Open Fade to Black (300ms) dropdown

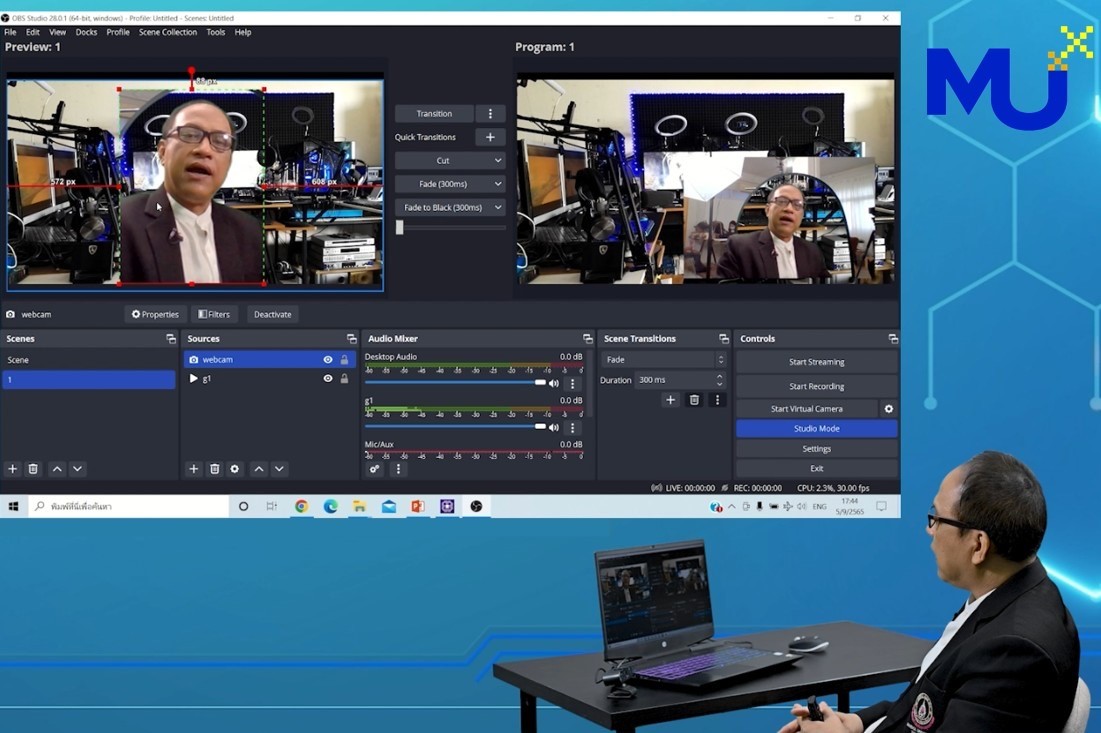450,208
